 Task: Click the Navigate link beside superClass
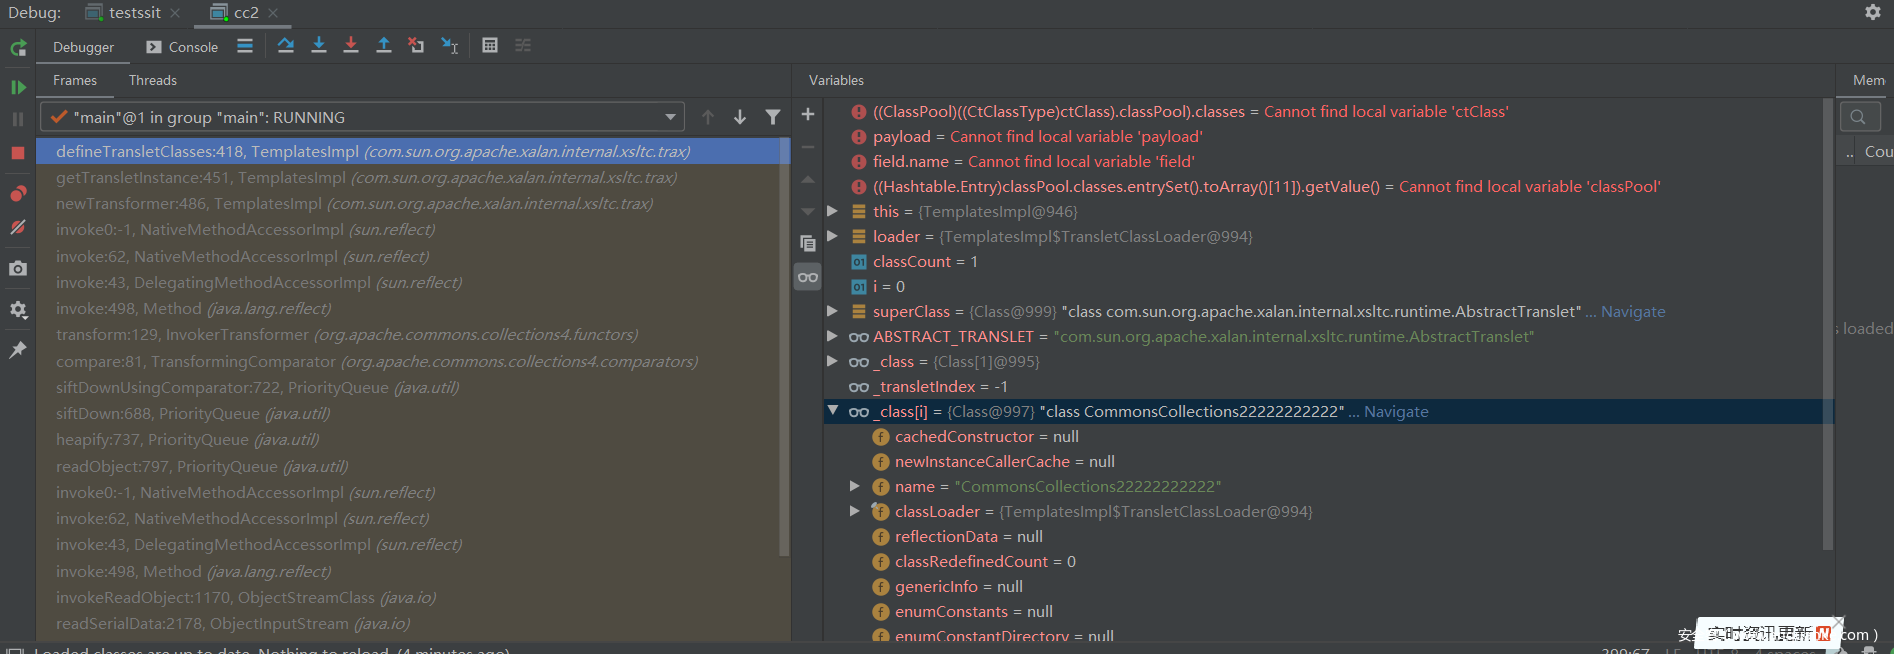tap(1633, 312)
